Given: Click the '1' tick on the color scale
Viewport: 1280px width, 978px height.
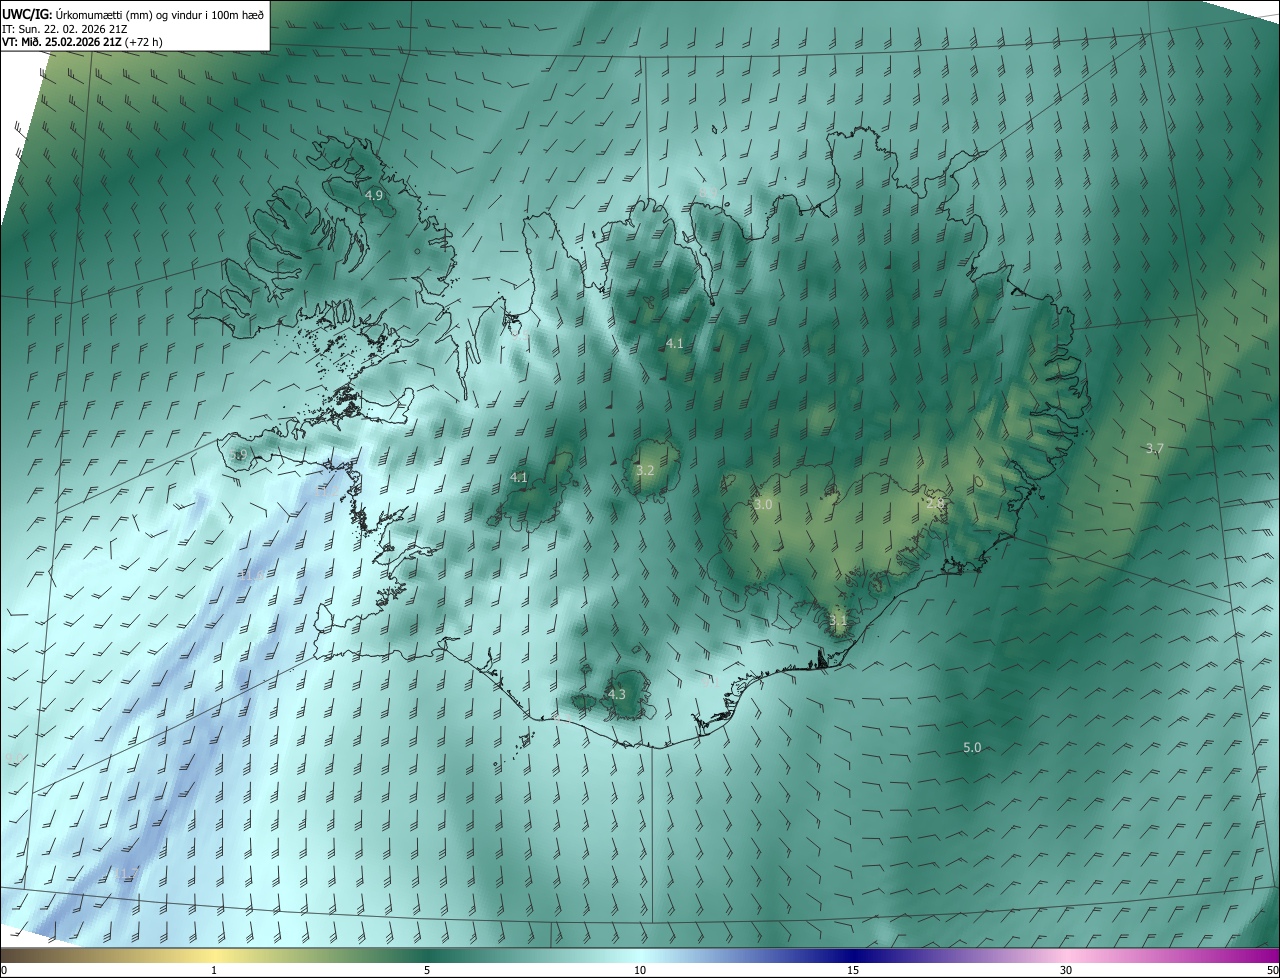Looking at the screenshot, I should coord(214,970).
